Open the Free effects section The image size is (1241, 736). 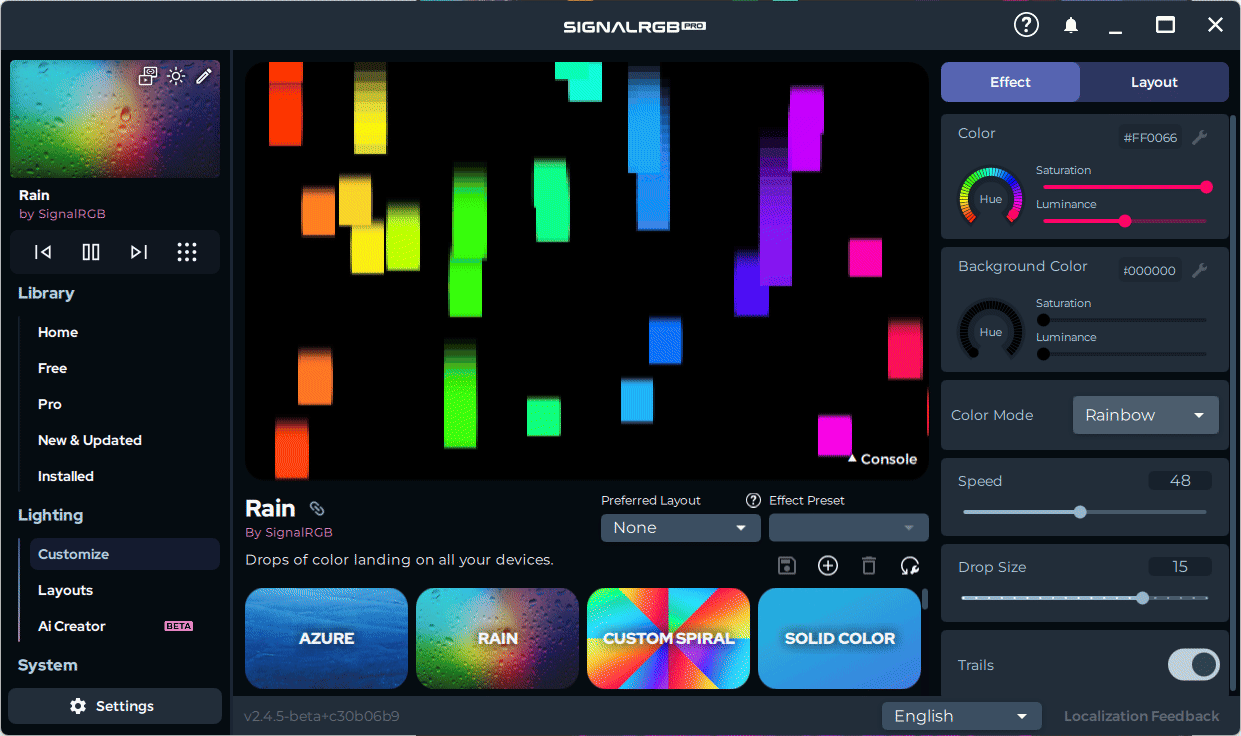pyautogui.click(x=53, y=368)
